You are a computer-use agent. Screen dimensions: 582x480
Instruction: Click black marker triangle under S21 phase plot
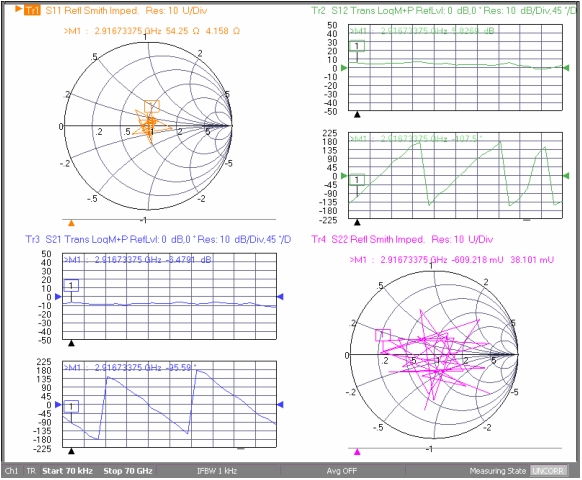[x=71, y=451]
